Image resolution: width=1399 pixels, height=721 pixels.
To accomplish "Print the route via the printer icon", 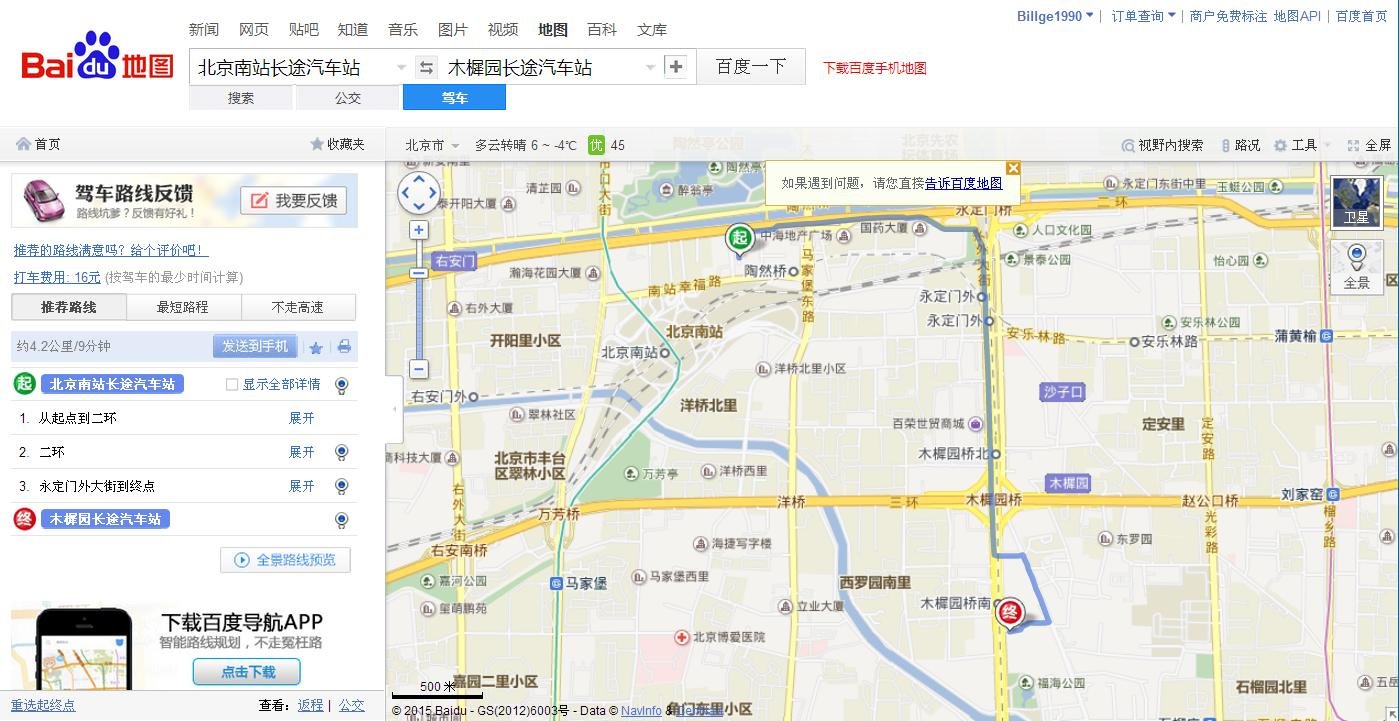I will (344, 345).
